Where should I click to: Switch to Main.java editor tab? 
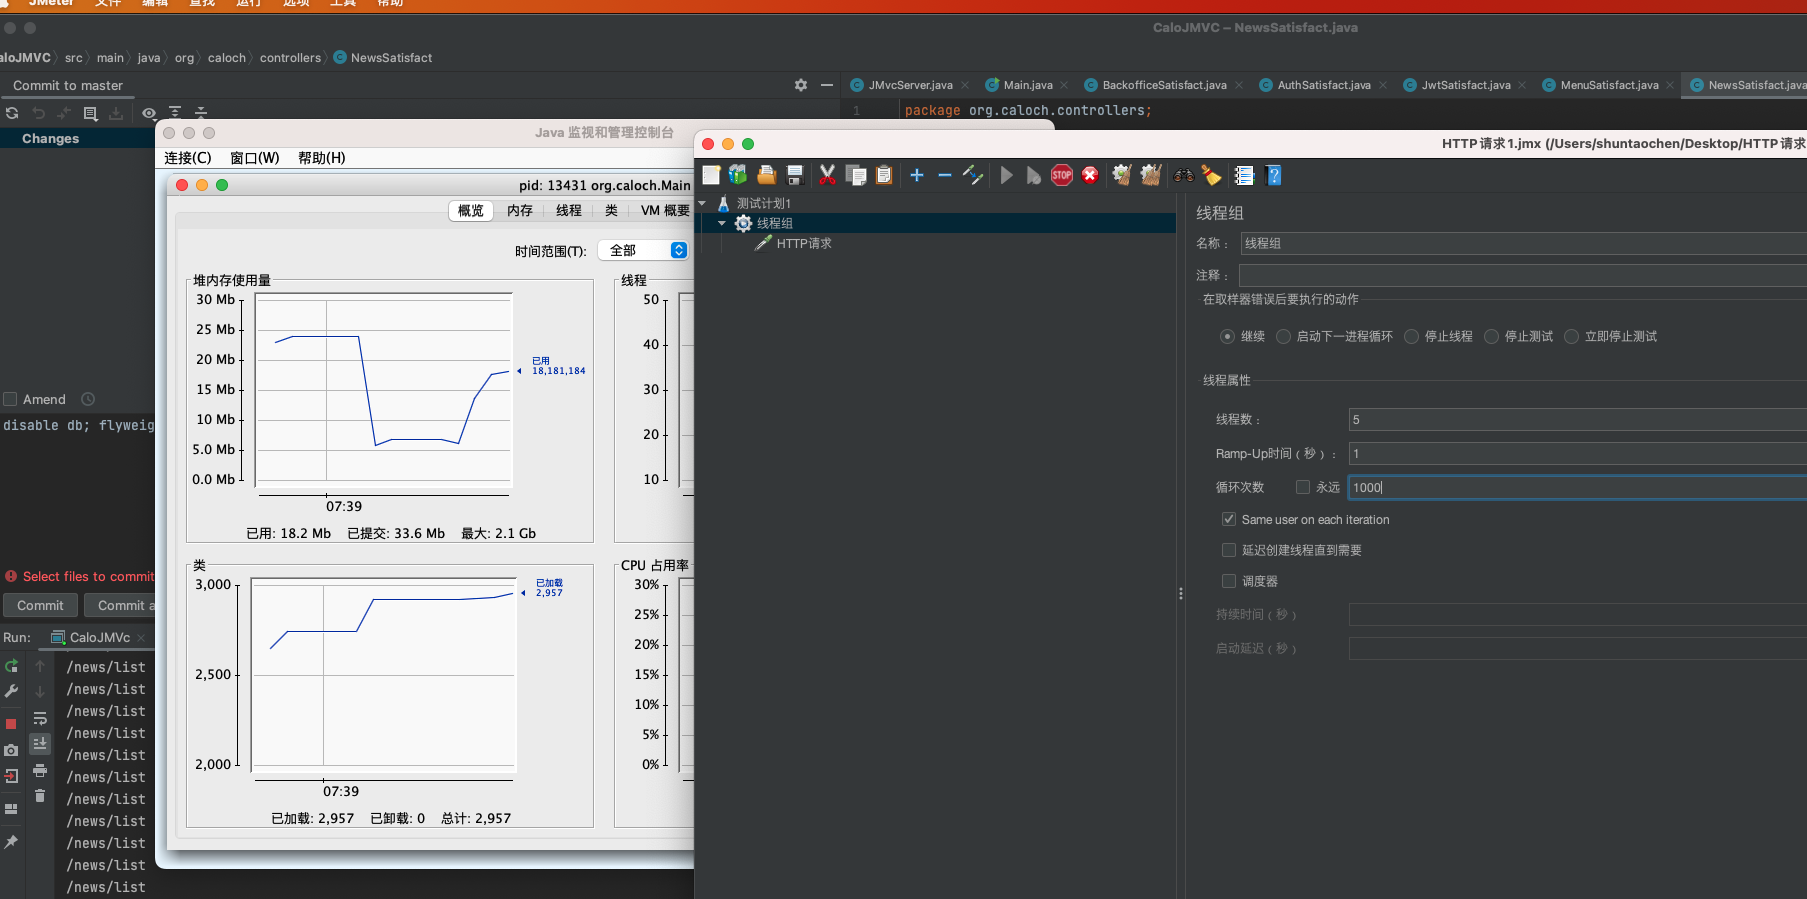point(1027,85)
